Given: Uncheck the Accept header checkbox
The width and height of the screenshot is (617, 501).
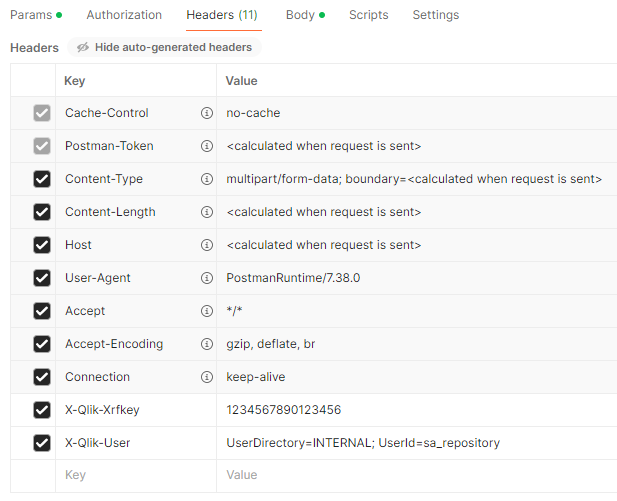Looking at the screenshot, I should click(x=42, y=311).
